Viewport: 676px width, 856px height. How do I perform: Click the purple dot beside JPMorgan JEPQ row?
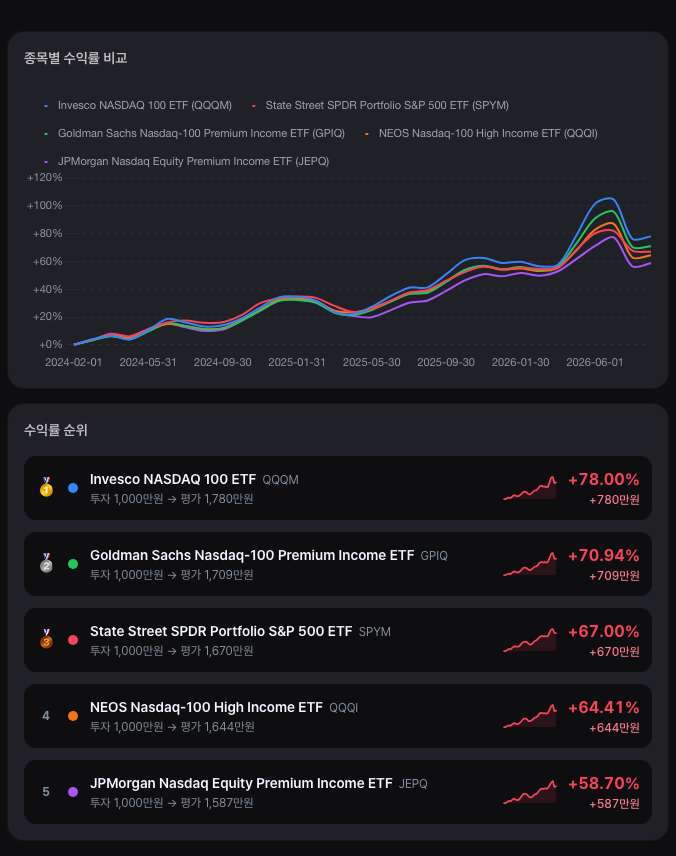pos(73,792)
